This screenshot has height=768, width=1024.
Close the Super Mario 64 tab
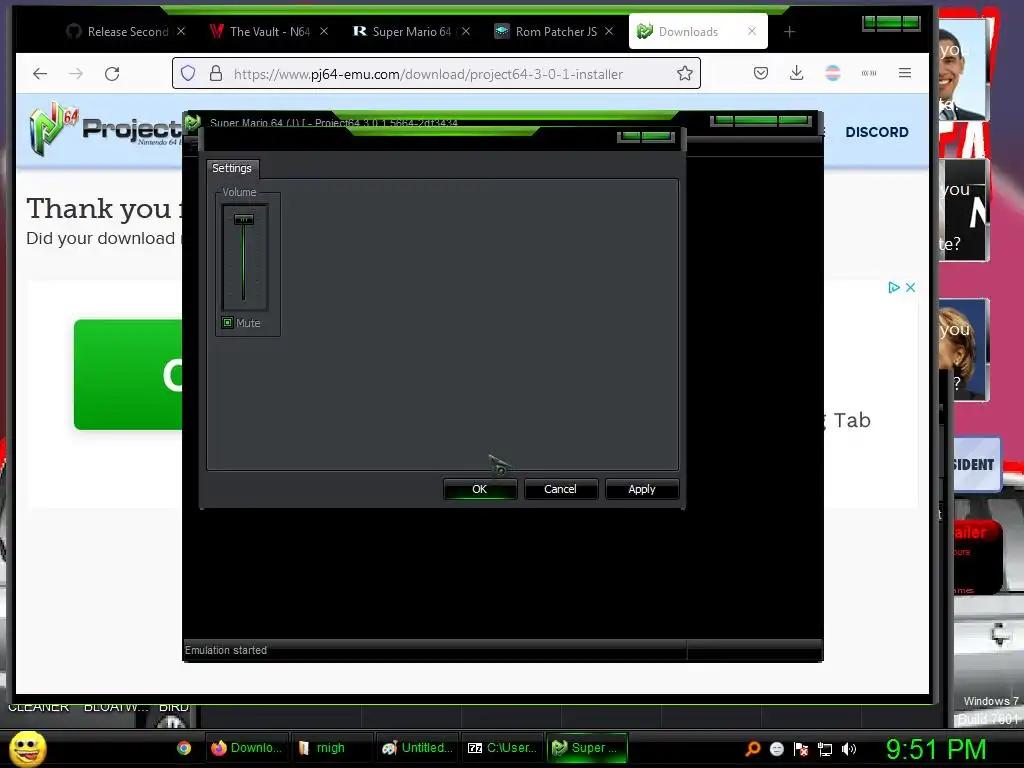pyautogui.click(x=466, y=31)
